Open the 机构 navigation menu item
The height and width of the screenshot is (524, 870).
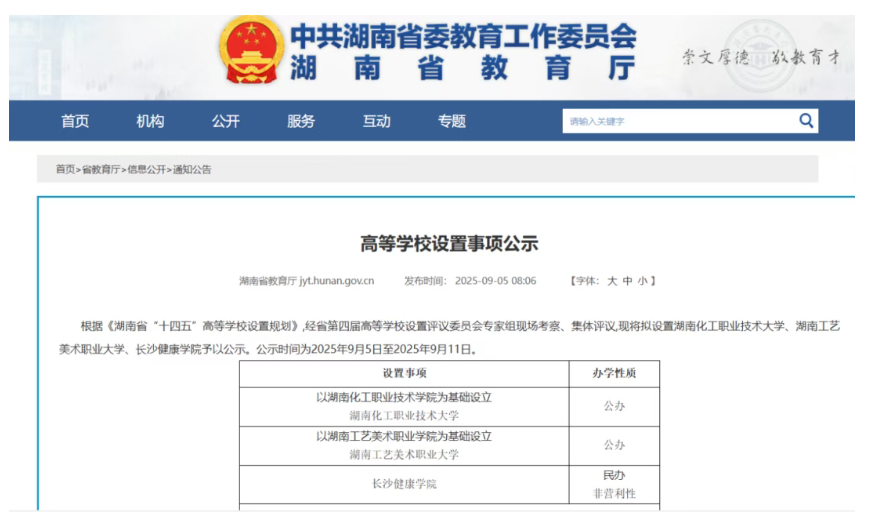(x=150, y=121)
